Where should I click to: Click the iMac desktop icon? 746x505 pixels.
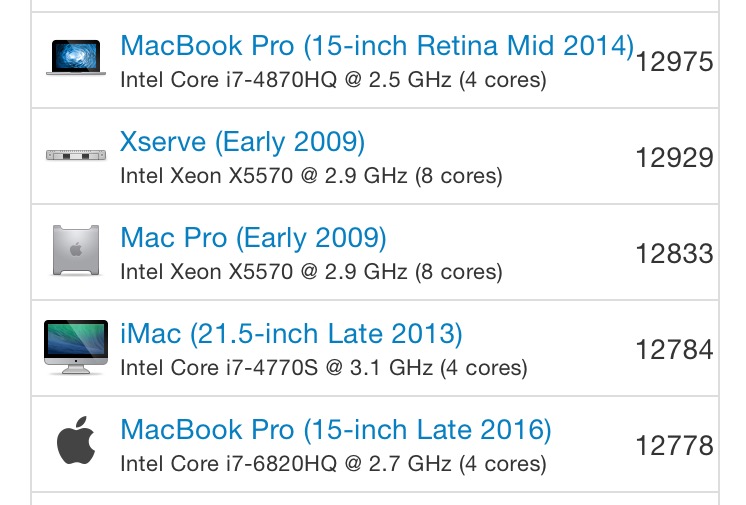76,347
